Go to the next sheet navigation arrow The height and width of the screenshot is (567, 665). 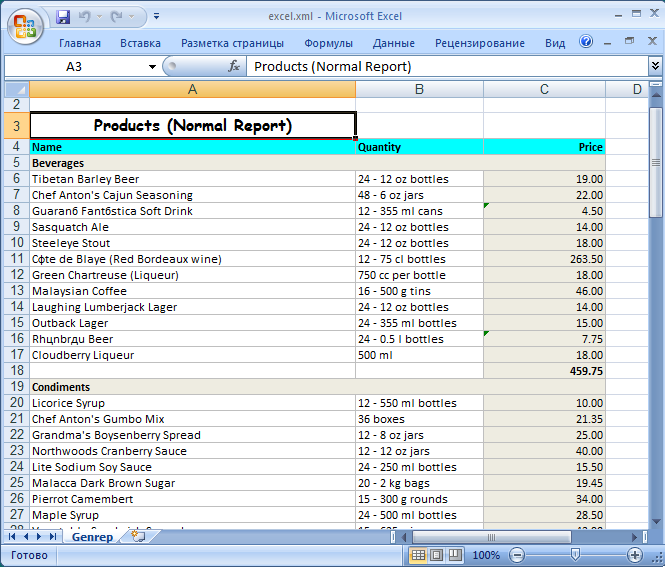39,537
